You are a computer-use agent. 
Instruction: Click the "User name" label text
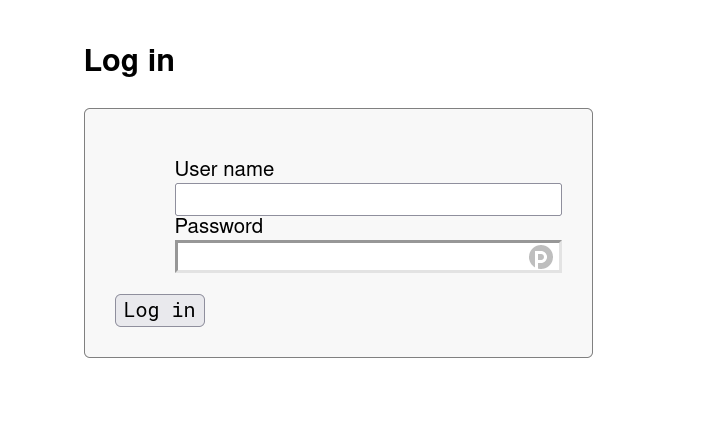(224, 169)
